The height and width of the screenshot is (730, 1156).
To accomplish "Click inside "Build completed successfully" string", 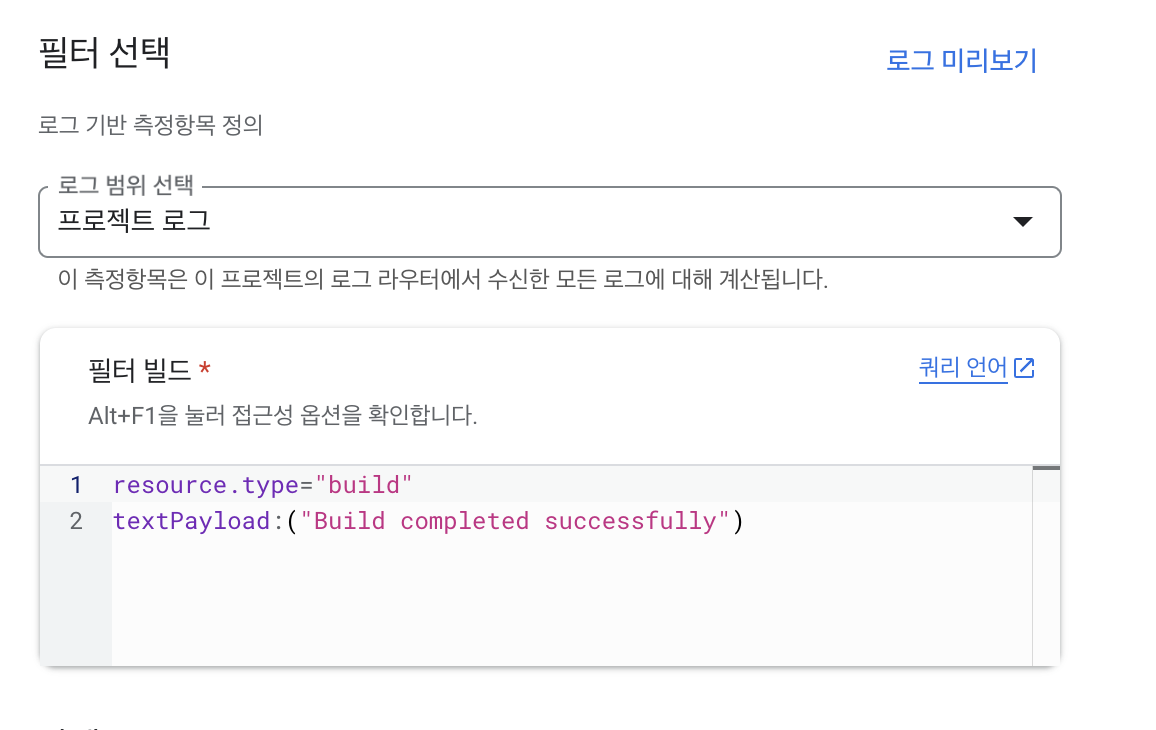I will point(515,521).
